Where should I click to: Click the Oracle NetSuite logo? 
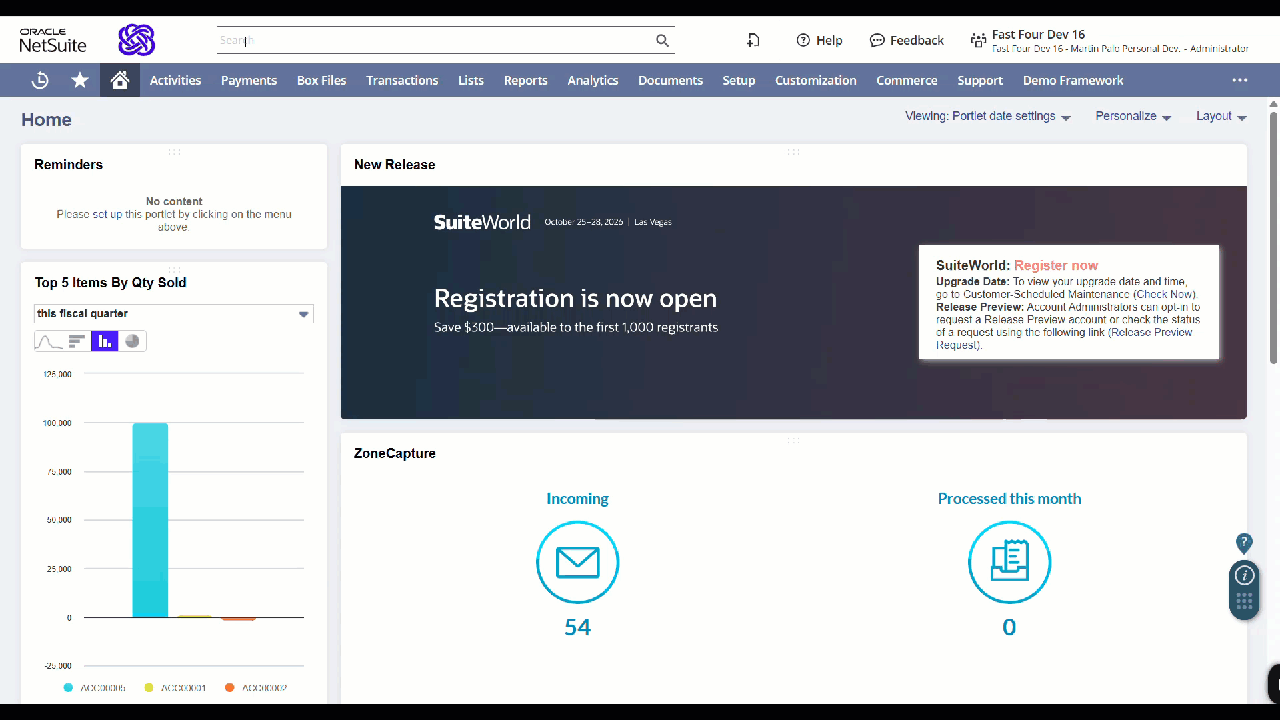coord(53,40)
